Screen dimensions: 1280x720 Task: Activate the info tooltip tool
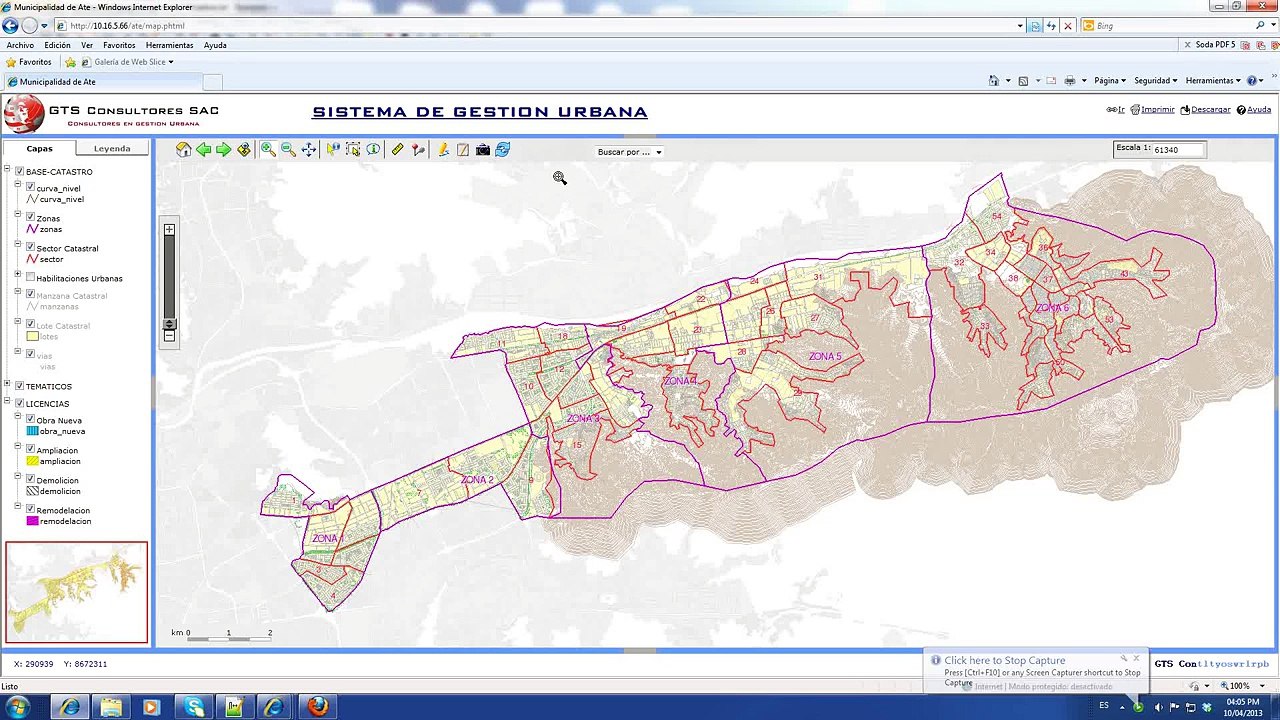pyautogui.click(x=373, y=150)
